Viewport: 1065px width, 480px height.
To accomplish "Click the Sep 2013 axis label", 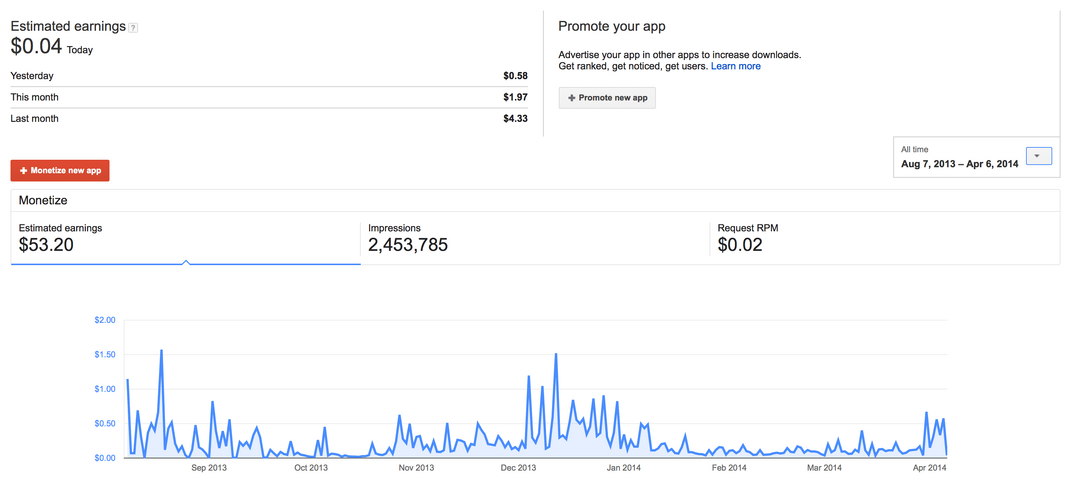I will click(x=209, y=468).
